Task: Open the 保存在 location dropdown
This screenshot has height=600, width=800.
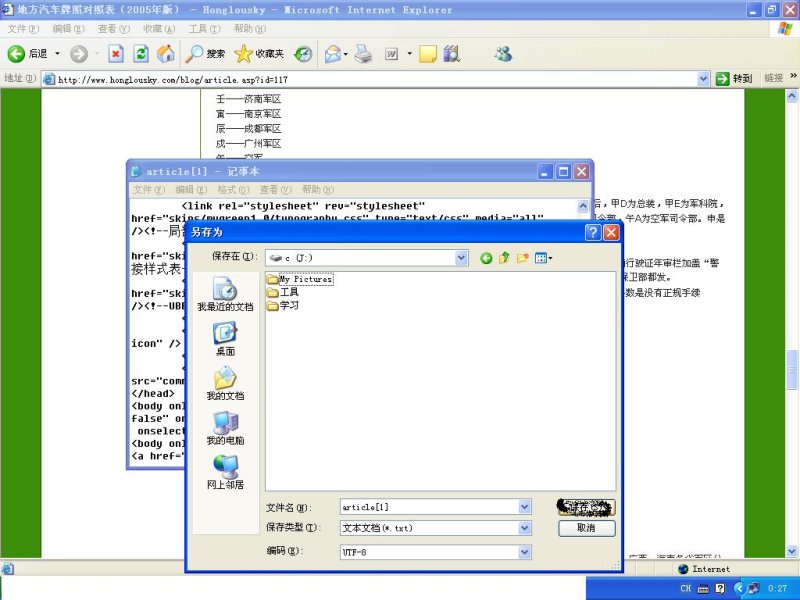Action: (461, 257)
